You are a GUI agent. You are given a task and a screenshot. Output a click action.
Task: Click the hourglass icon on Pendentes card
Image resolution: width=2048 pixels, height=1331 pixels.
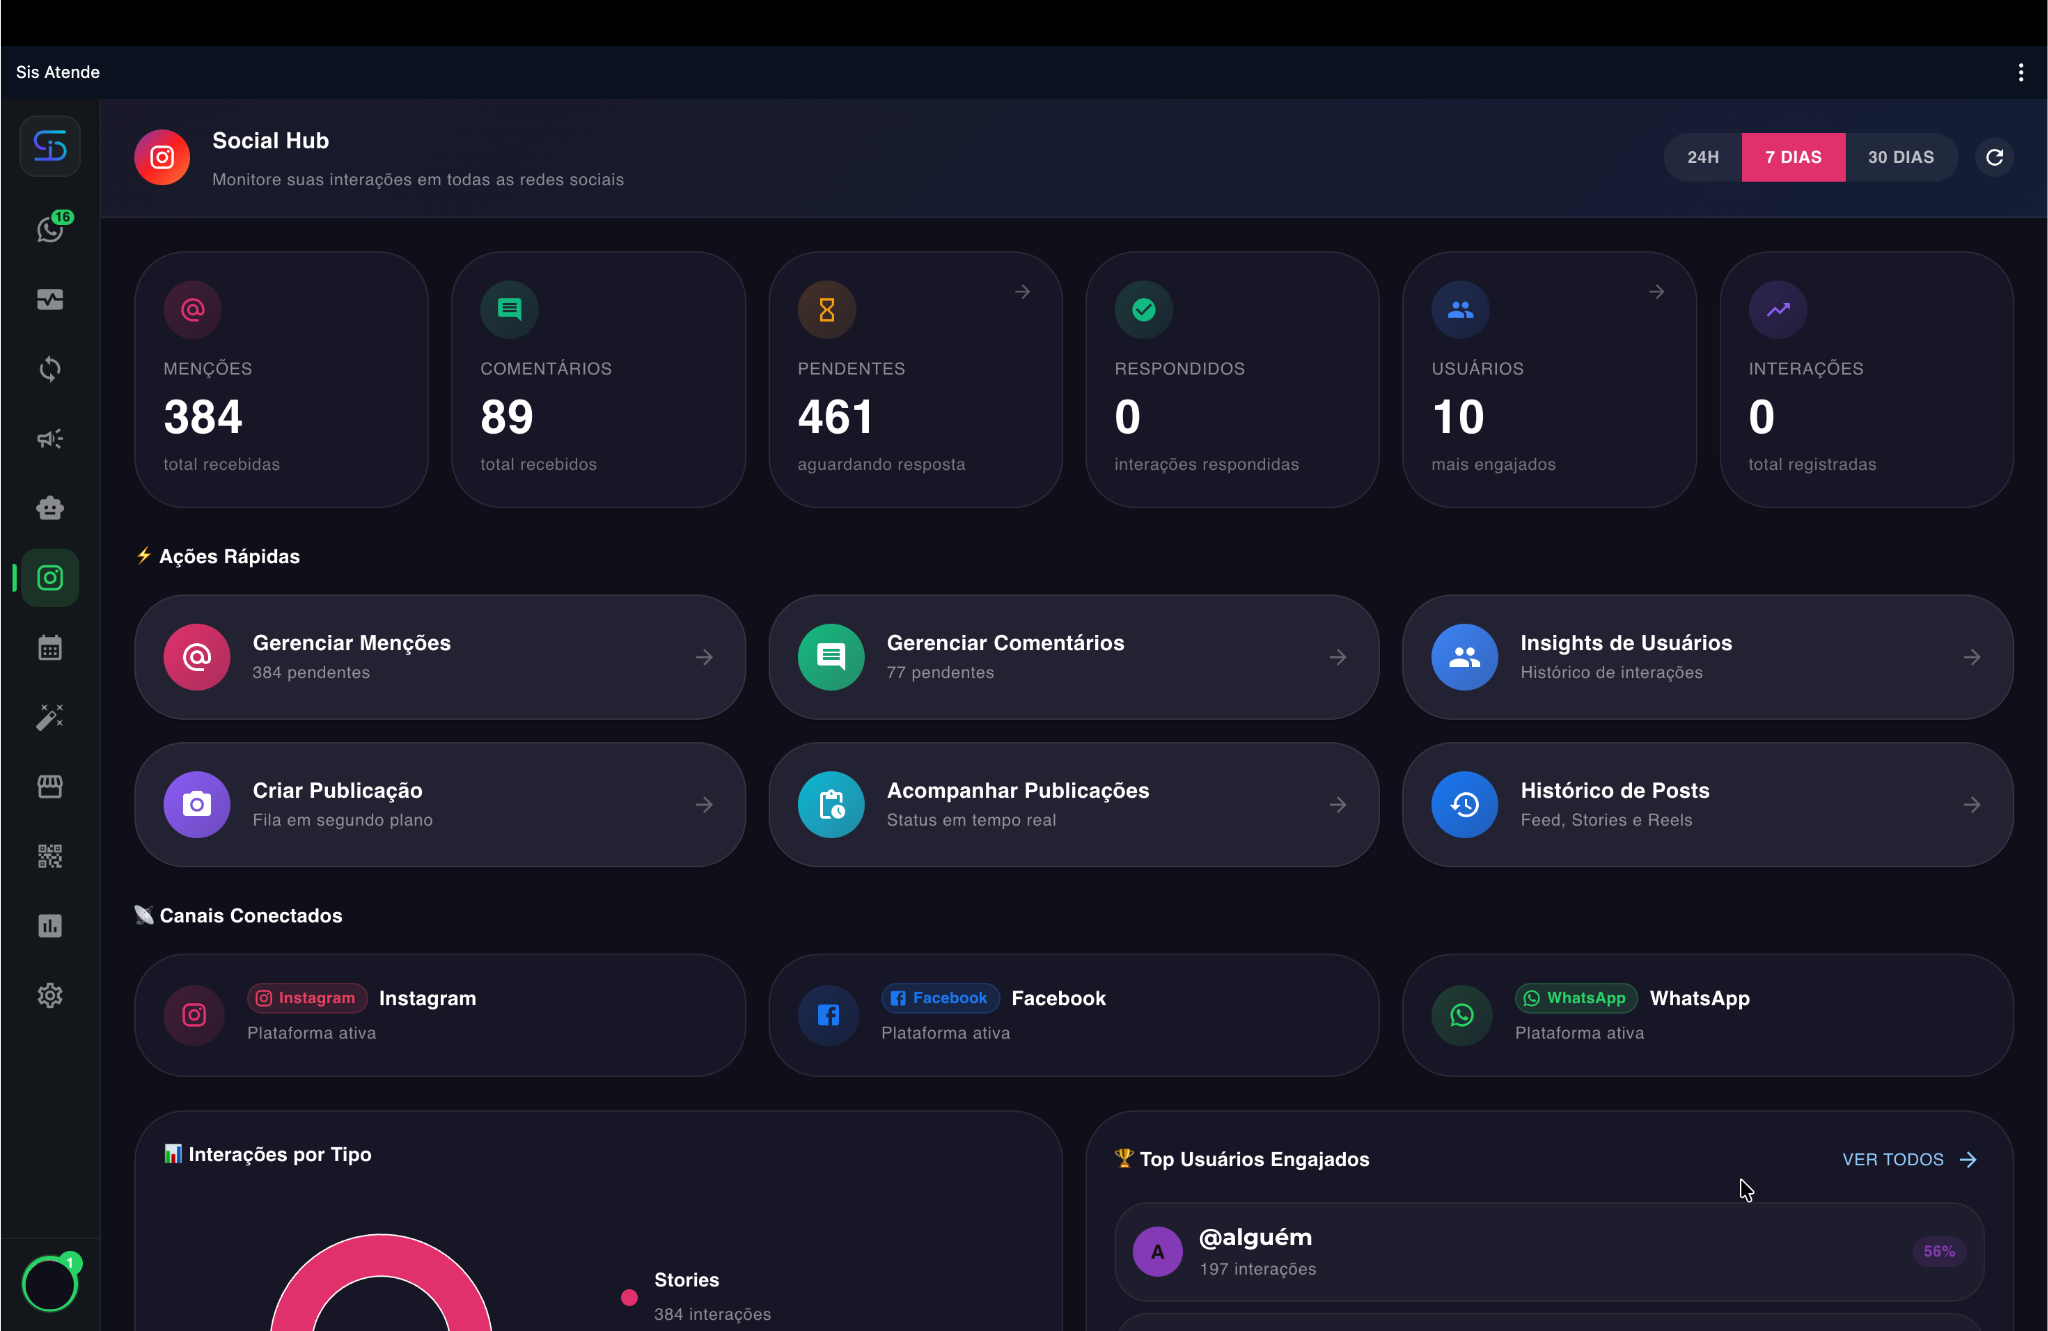[x=827, y=310]
